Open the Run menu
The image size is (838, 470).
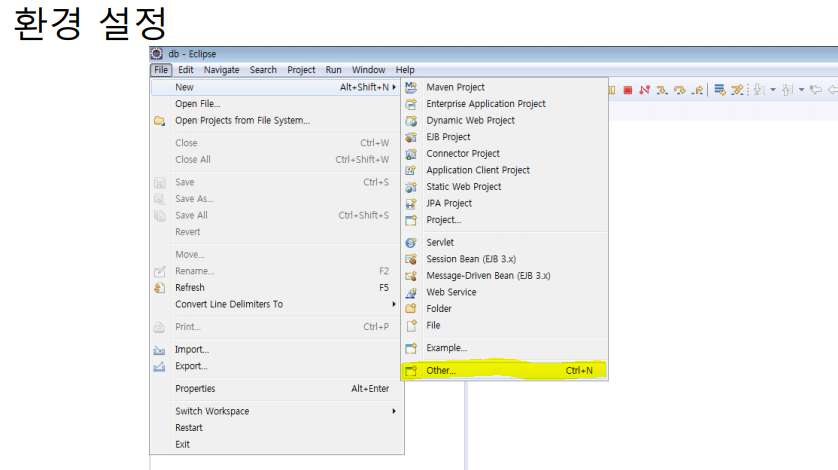pyautogui.click(x=333, y=70)
